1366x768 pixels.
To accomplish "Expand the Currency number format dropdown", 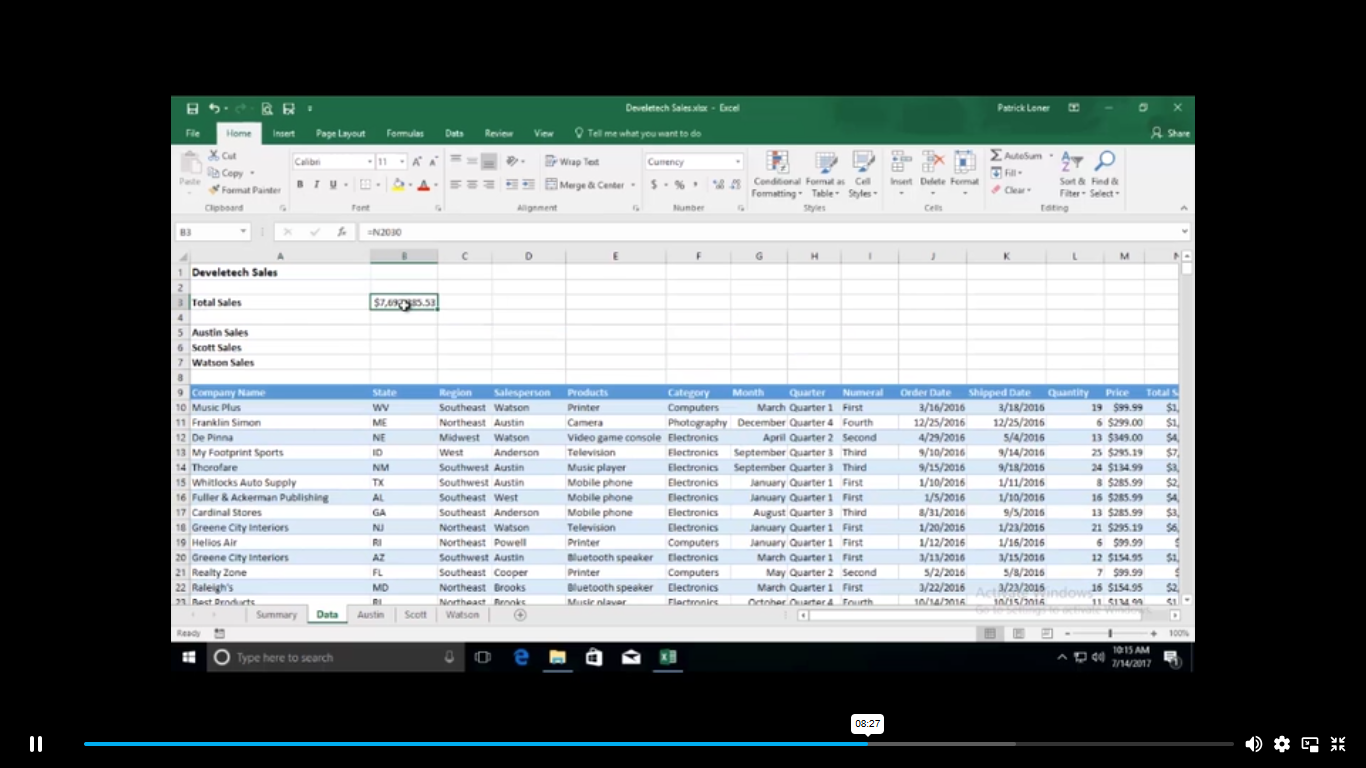I will coord(738,162).
